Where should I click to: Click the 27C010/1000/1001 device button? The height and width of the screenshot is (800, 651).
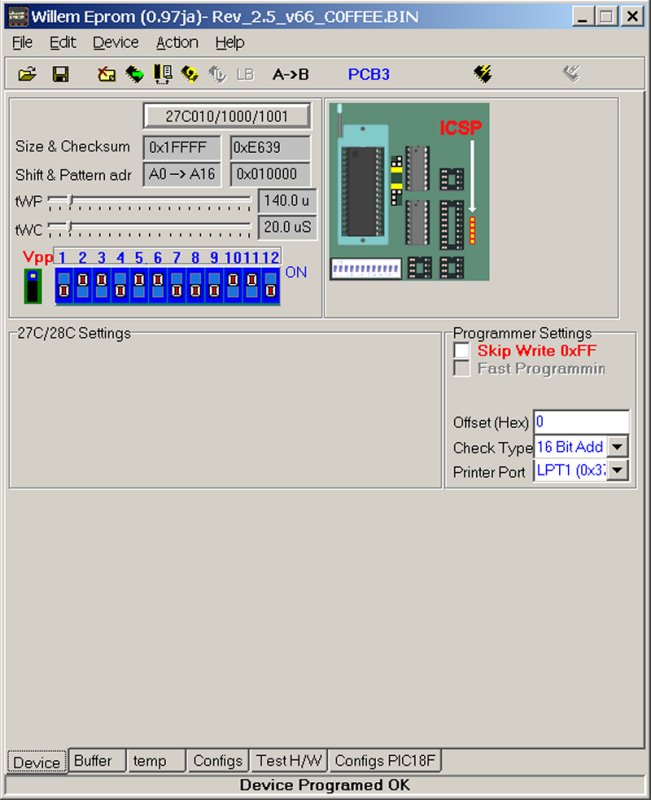point(227,116)
